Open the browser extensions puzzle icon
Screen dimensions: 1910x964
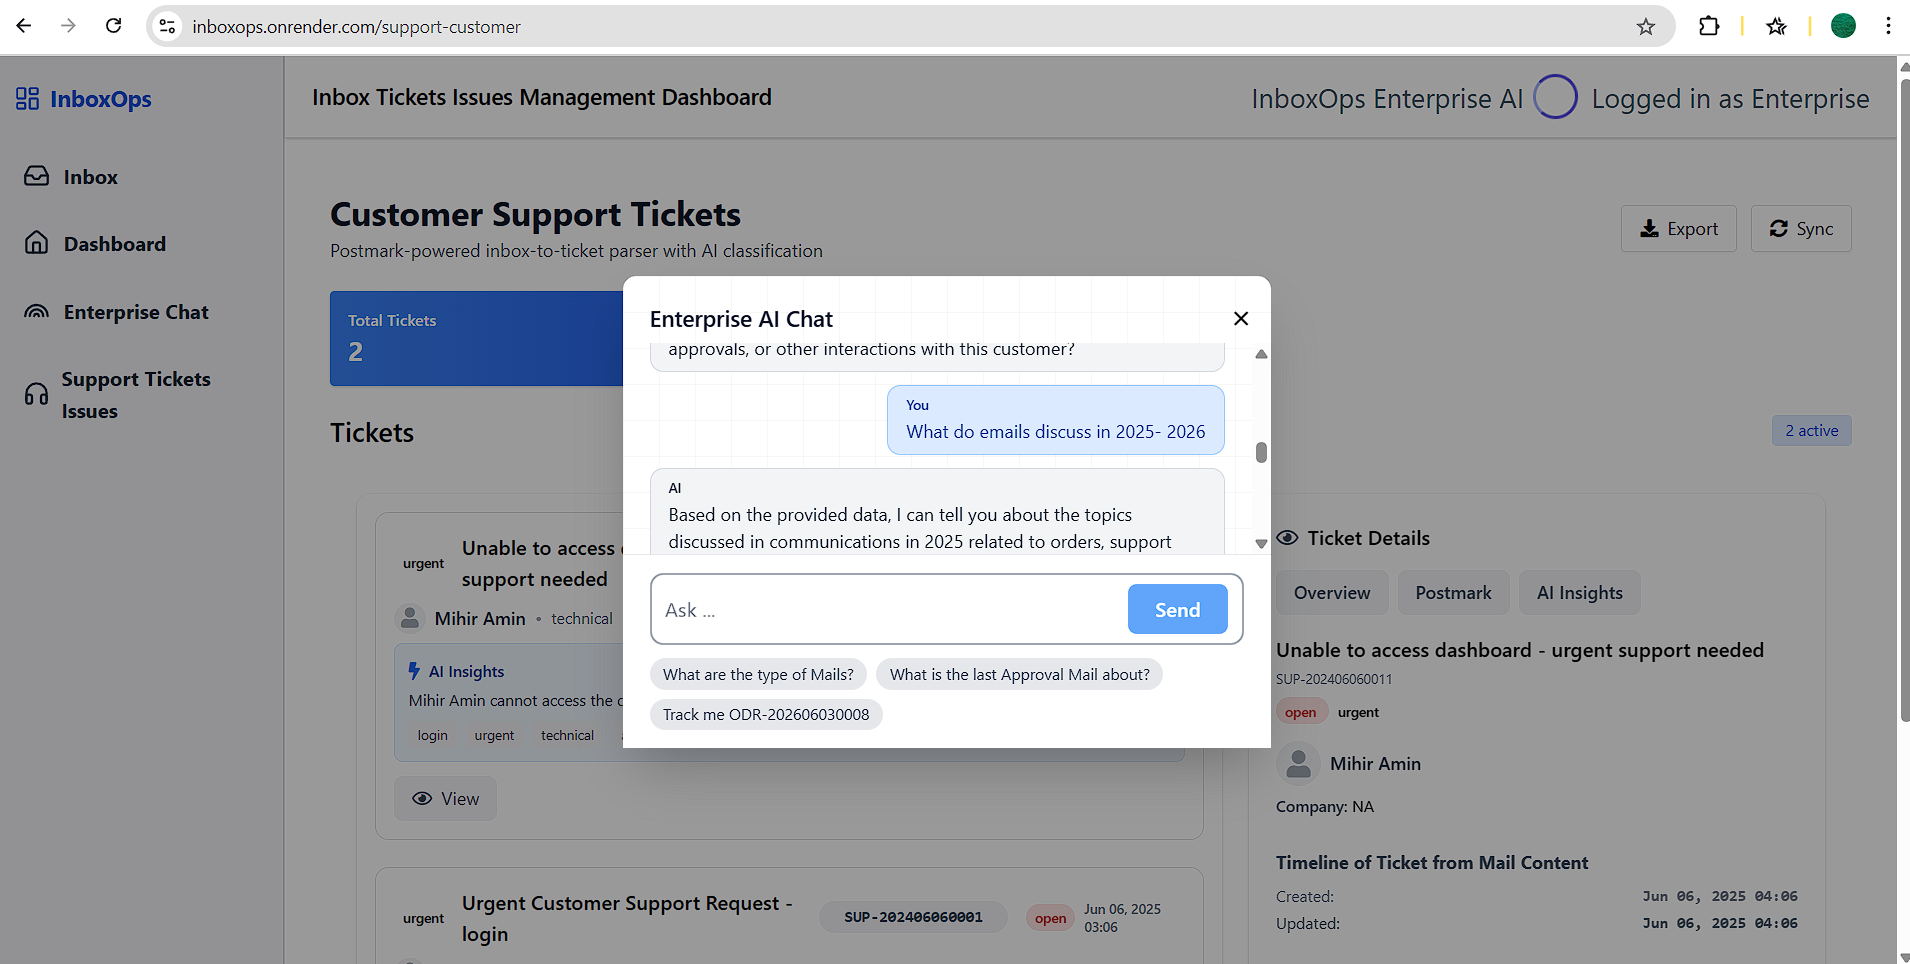pyautogui.click(x=1709, y=27)
